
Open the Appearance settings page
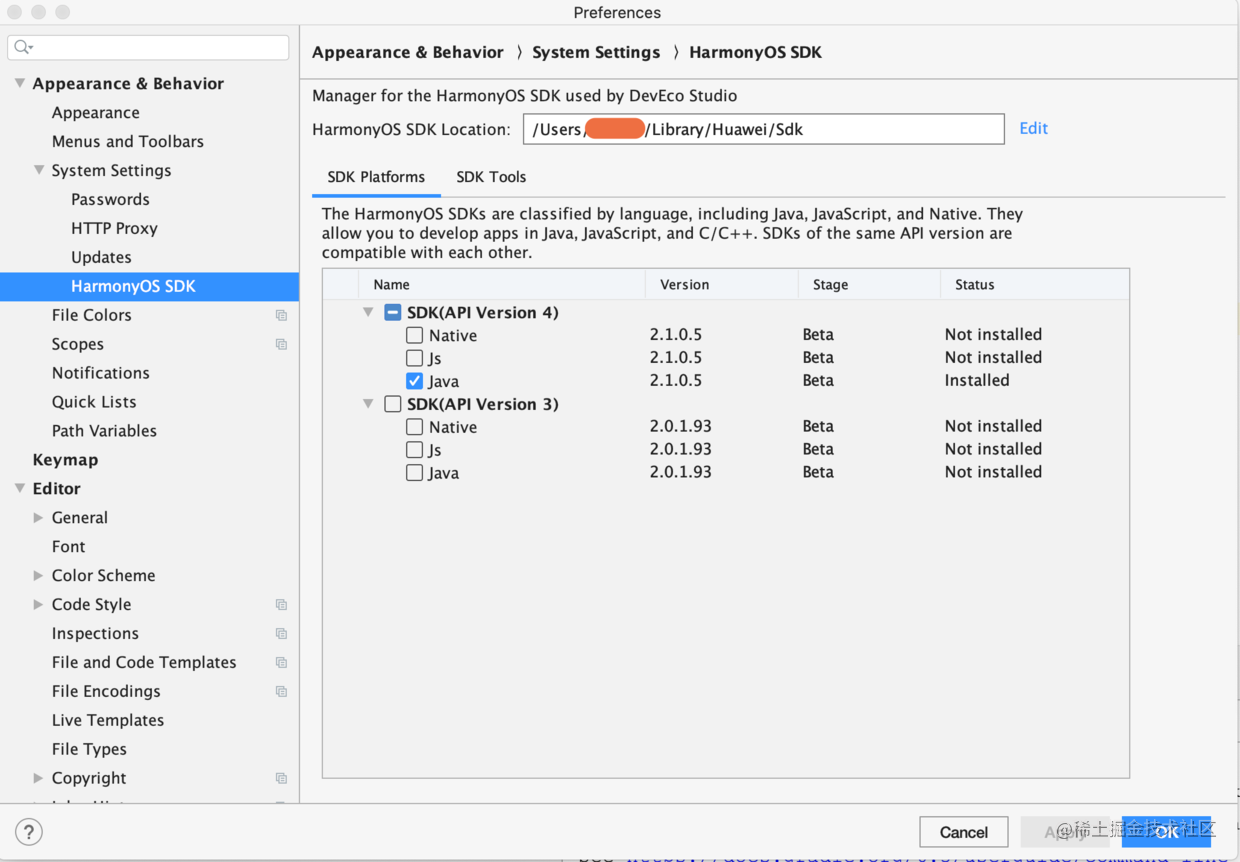pyautogui.click(x=96, y=113)
